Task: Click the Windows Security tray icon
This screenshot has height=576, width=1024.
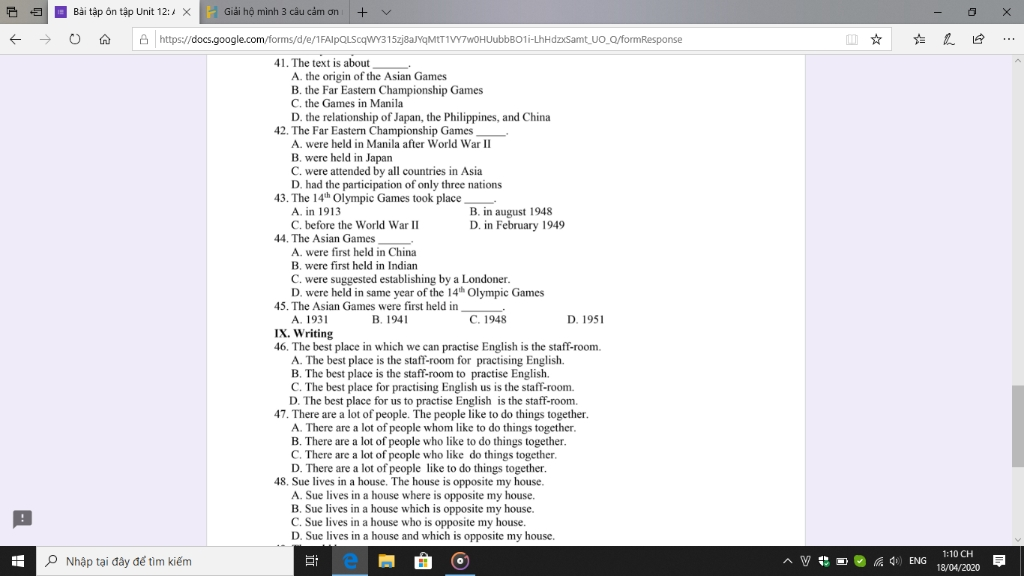Action: coord(824,561)
